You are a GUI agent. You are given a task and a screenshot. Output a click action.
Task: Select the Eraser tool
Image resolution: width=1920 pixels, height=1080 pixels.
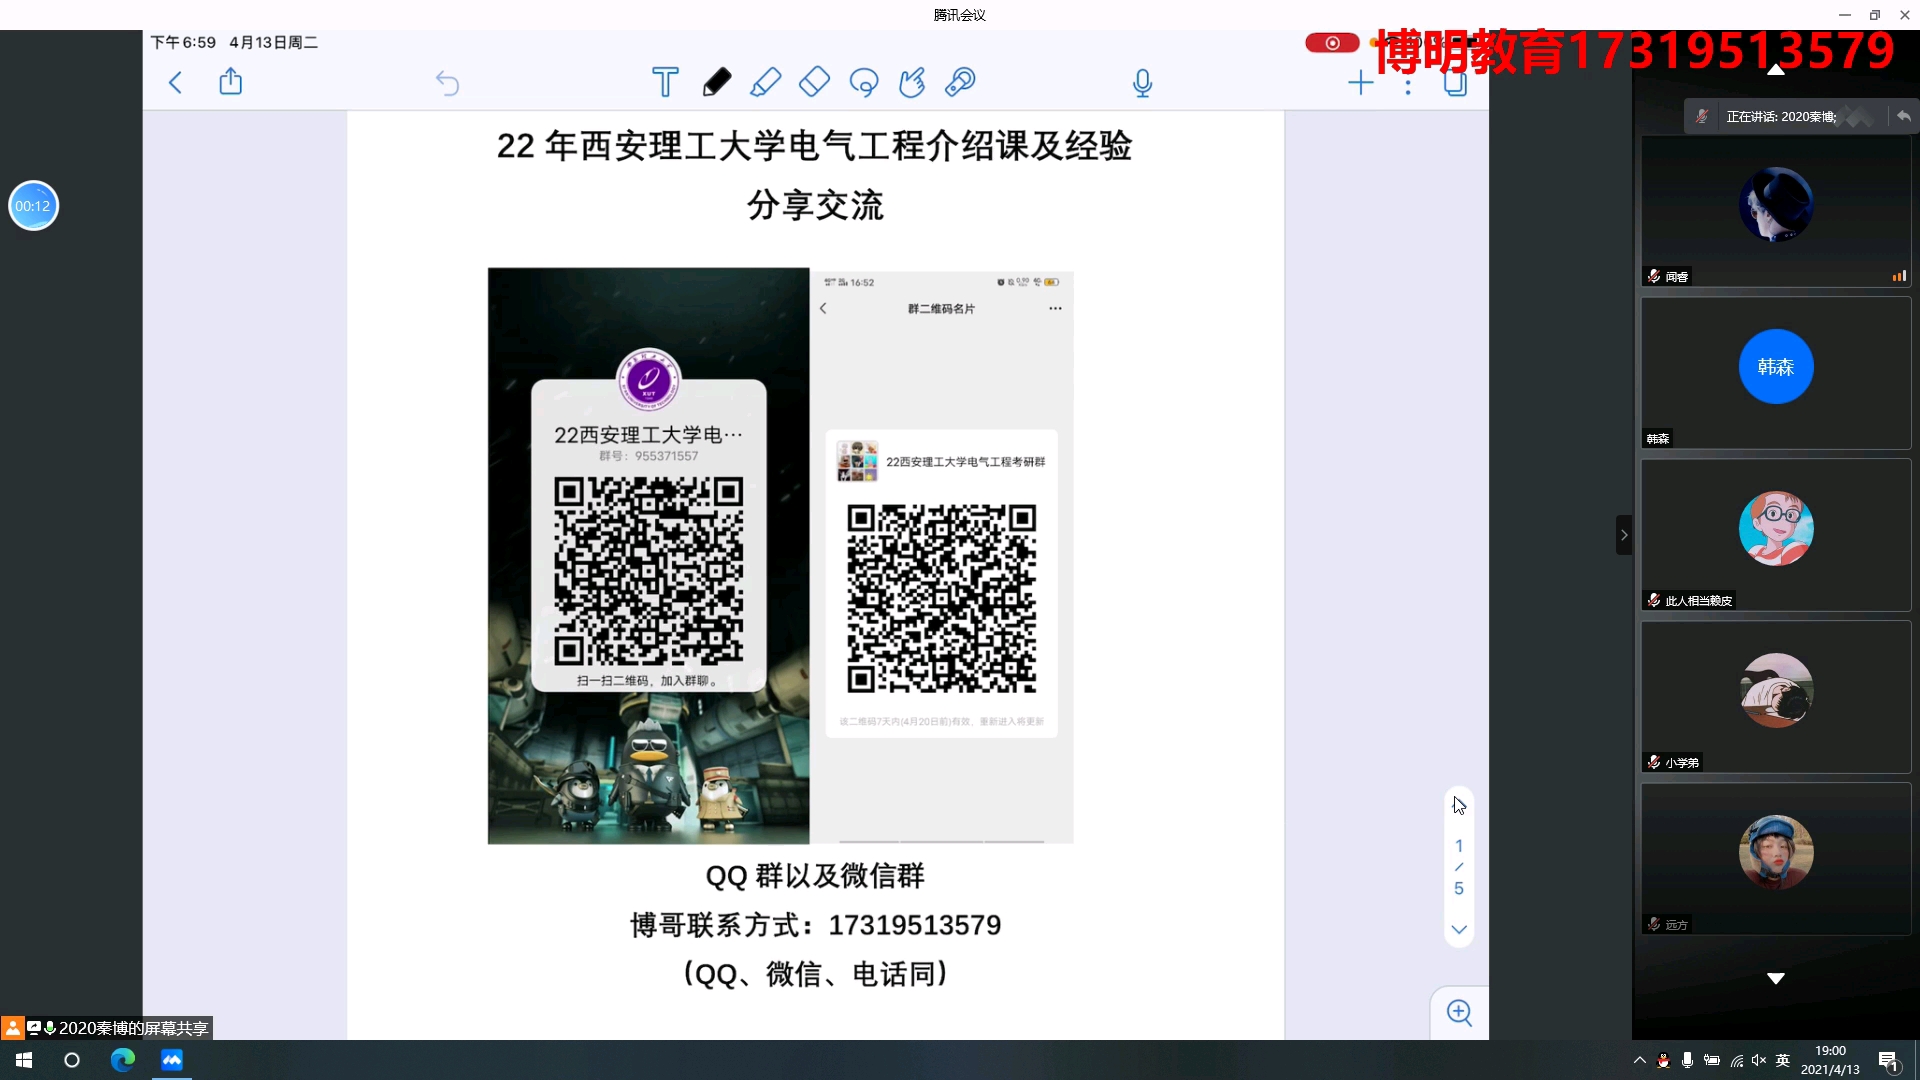click(815, 82)
